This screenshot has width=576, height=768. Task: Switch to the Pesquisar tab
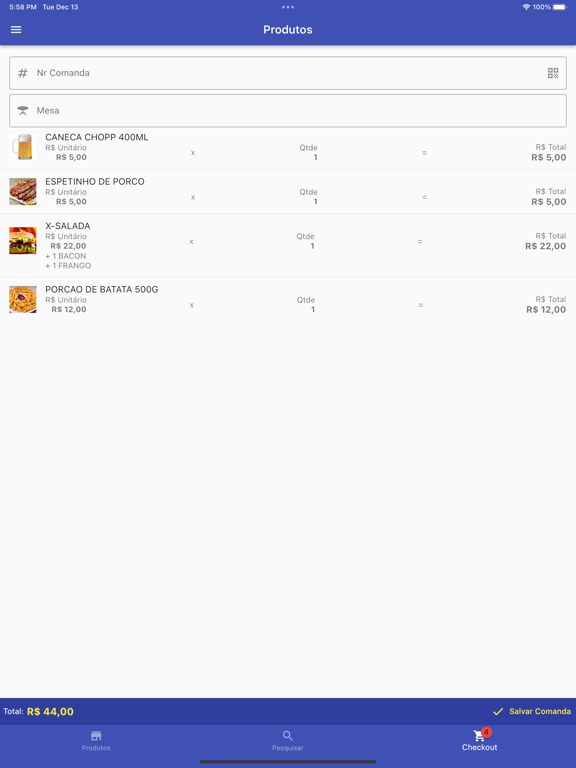point(288,741)
